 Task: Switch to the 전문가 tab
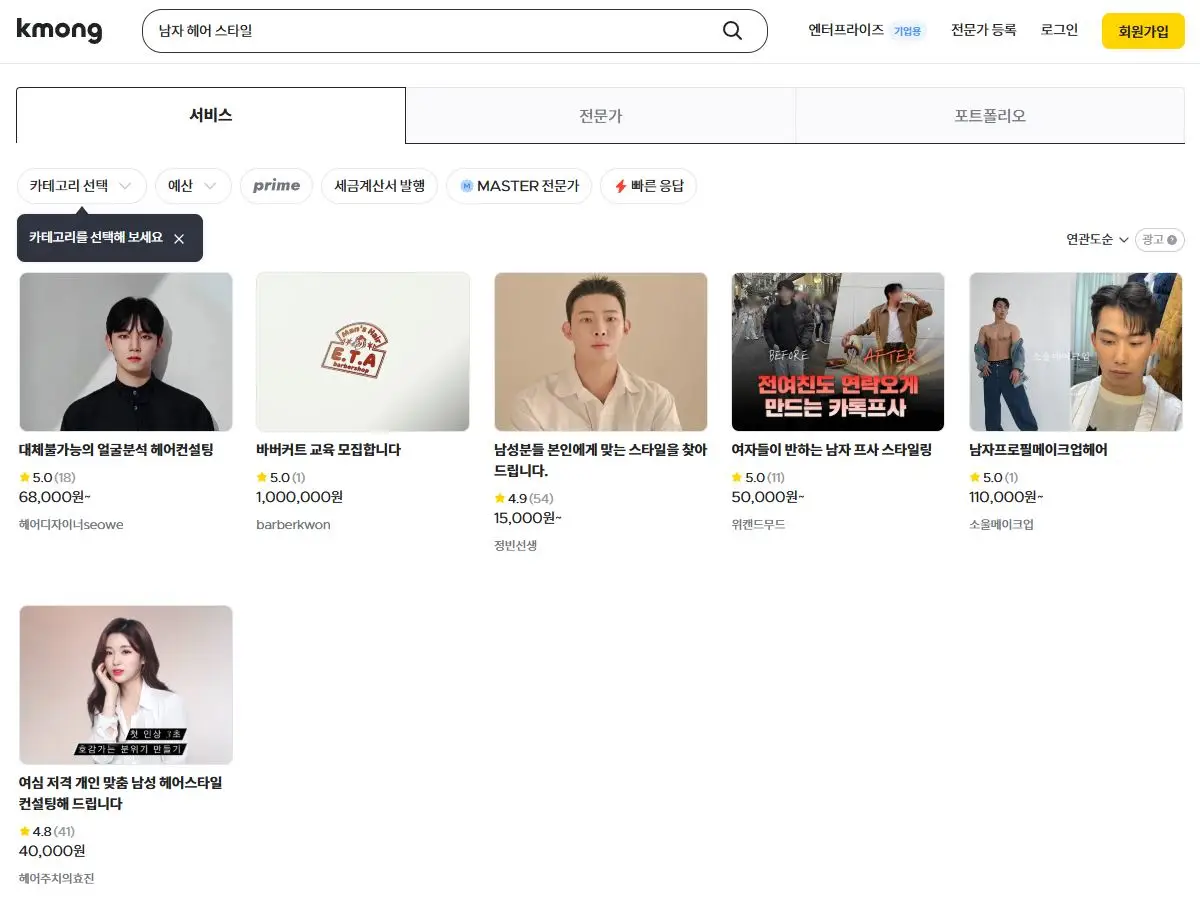(x=600, y=115)
